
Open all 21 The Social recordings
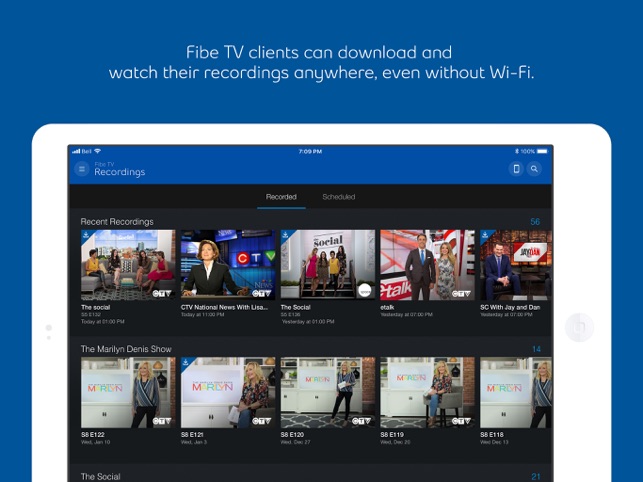coord(536,477)
